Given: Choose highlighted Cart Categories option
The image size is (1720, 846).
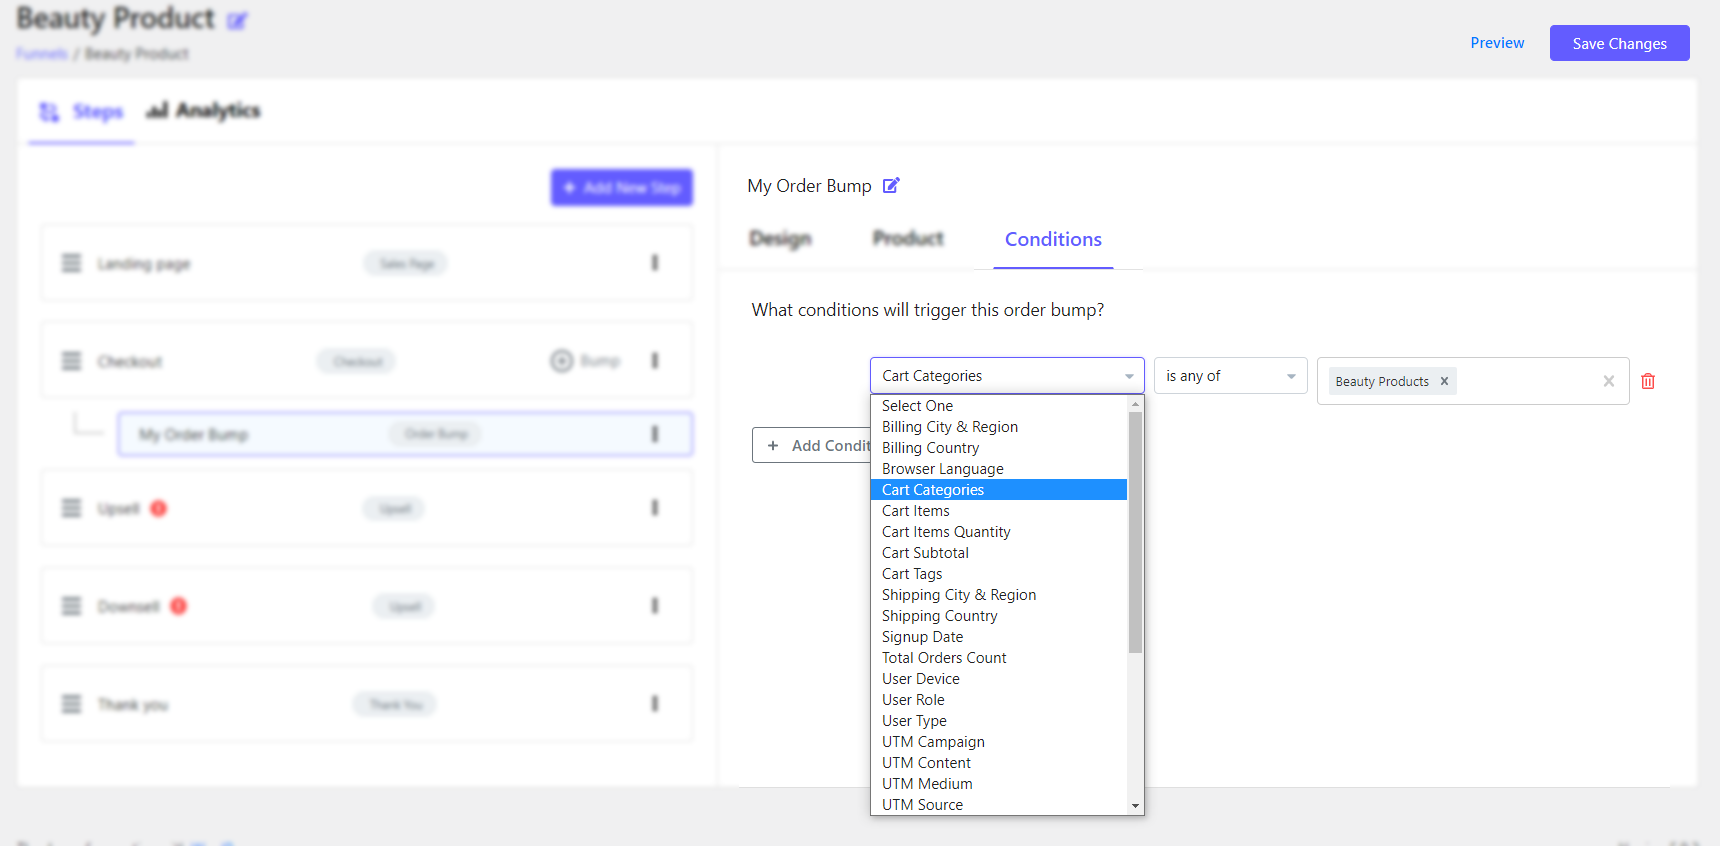Looking at the screenshot, I should coord(999,490).
